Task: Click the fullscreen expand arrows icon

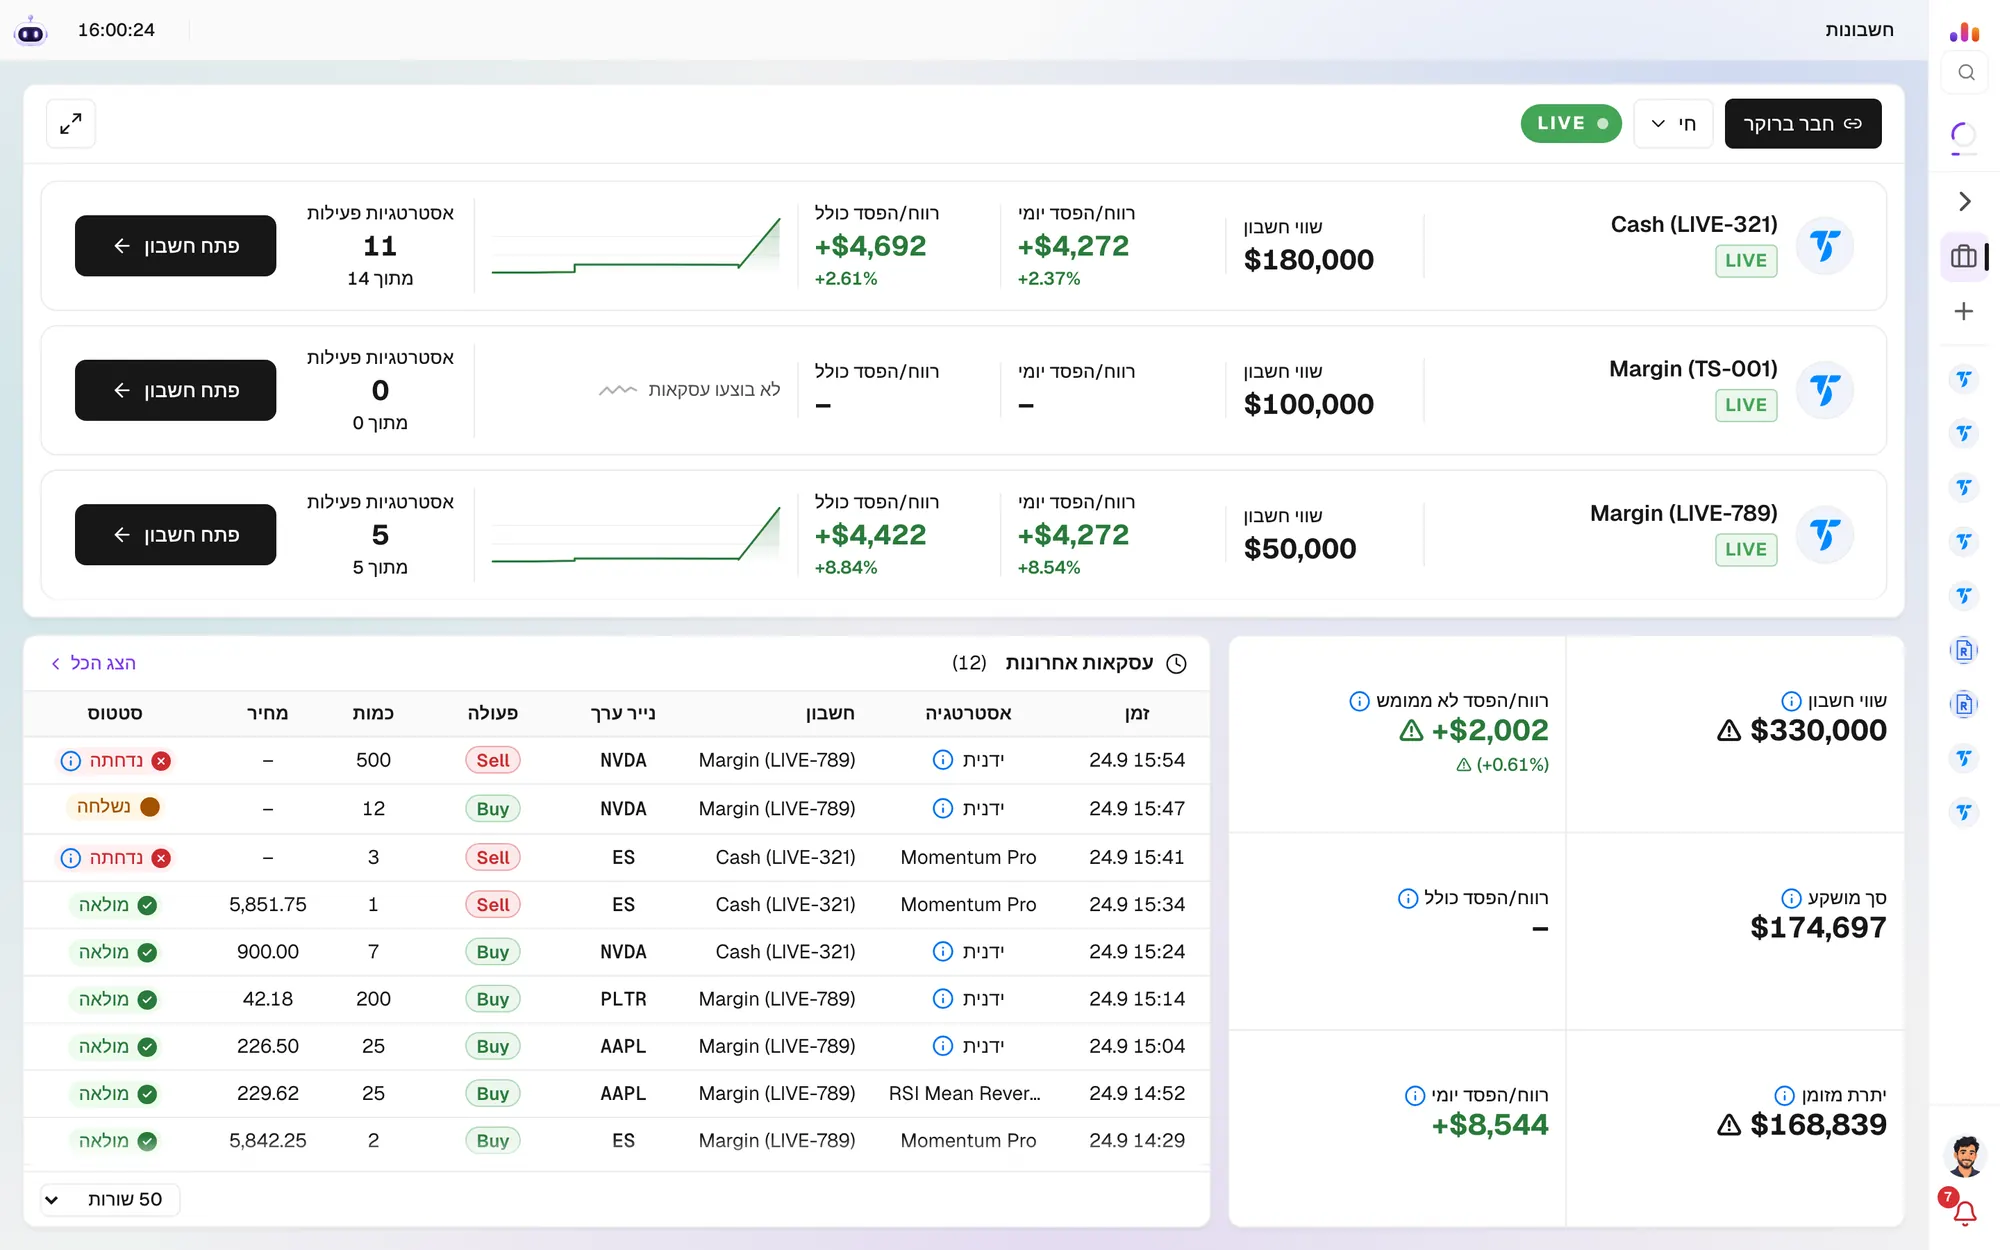Action: [71, 124]
